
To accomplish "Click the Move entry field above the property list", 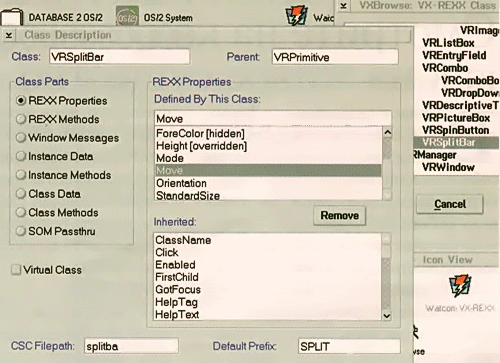I will [273, 118].
